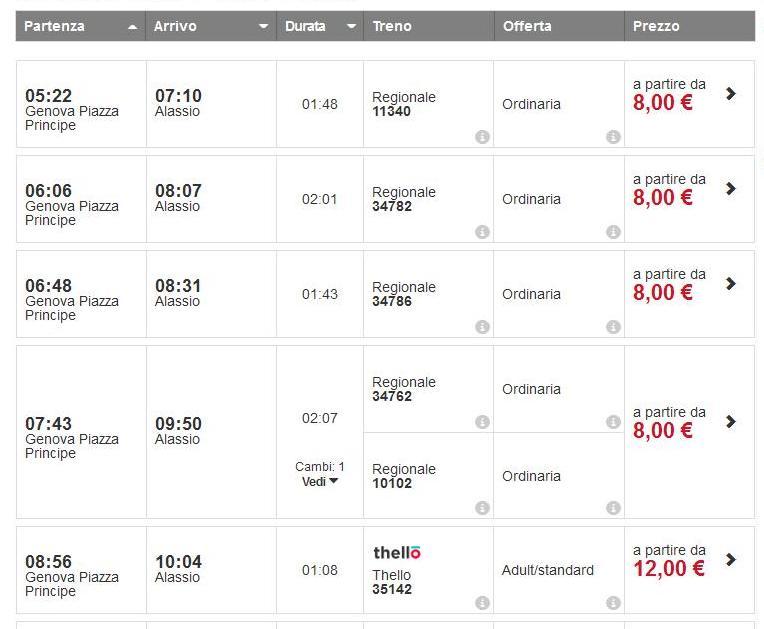Click the Treno column header
Viewport: 764px width, 629px height.
pyautogui.click(x=392, y=26)
